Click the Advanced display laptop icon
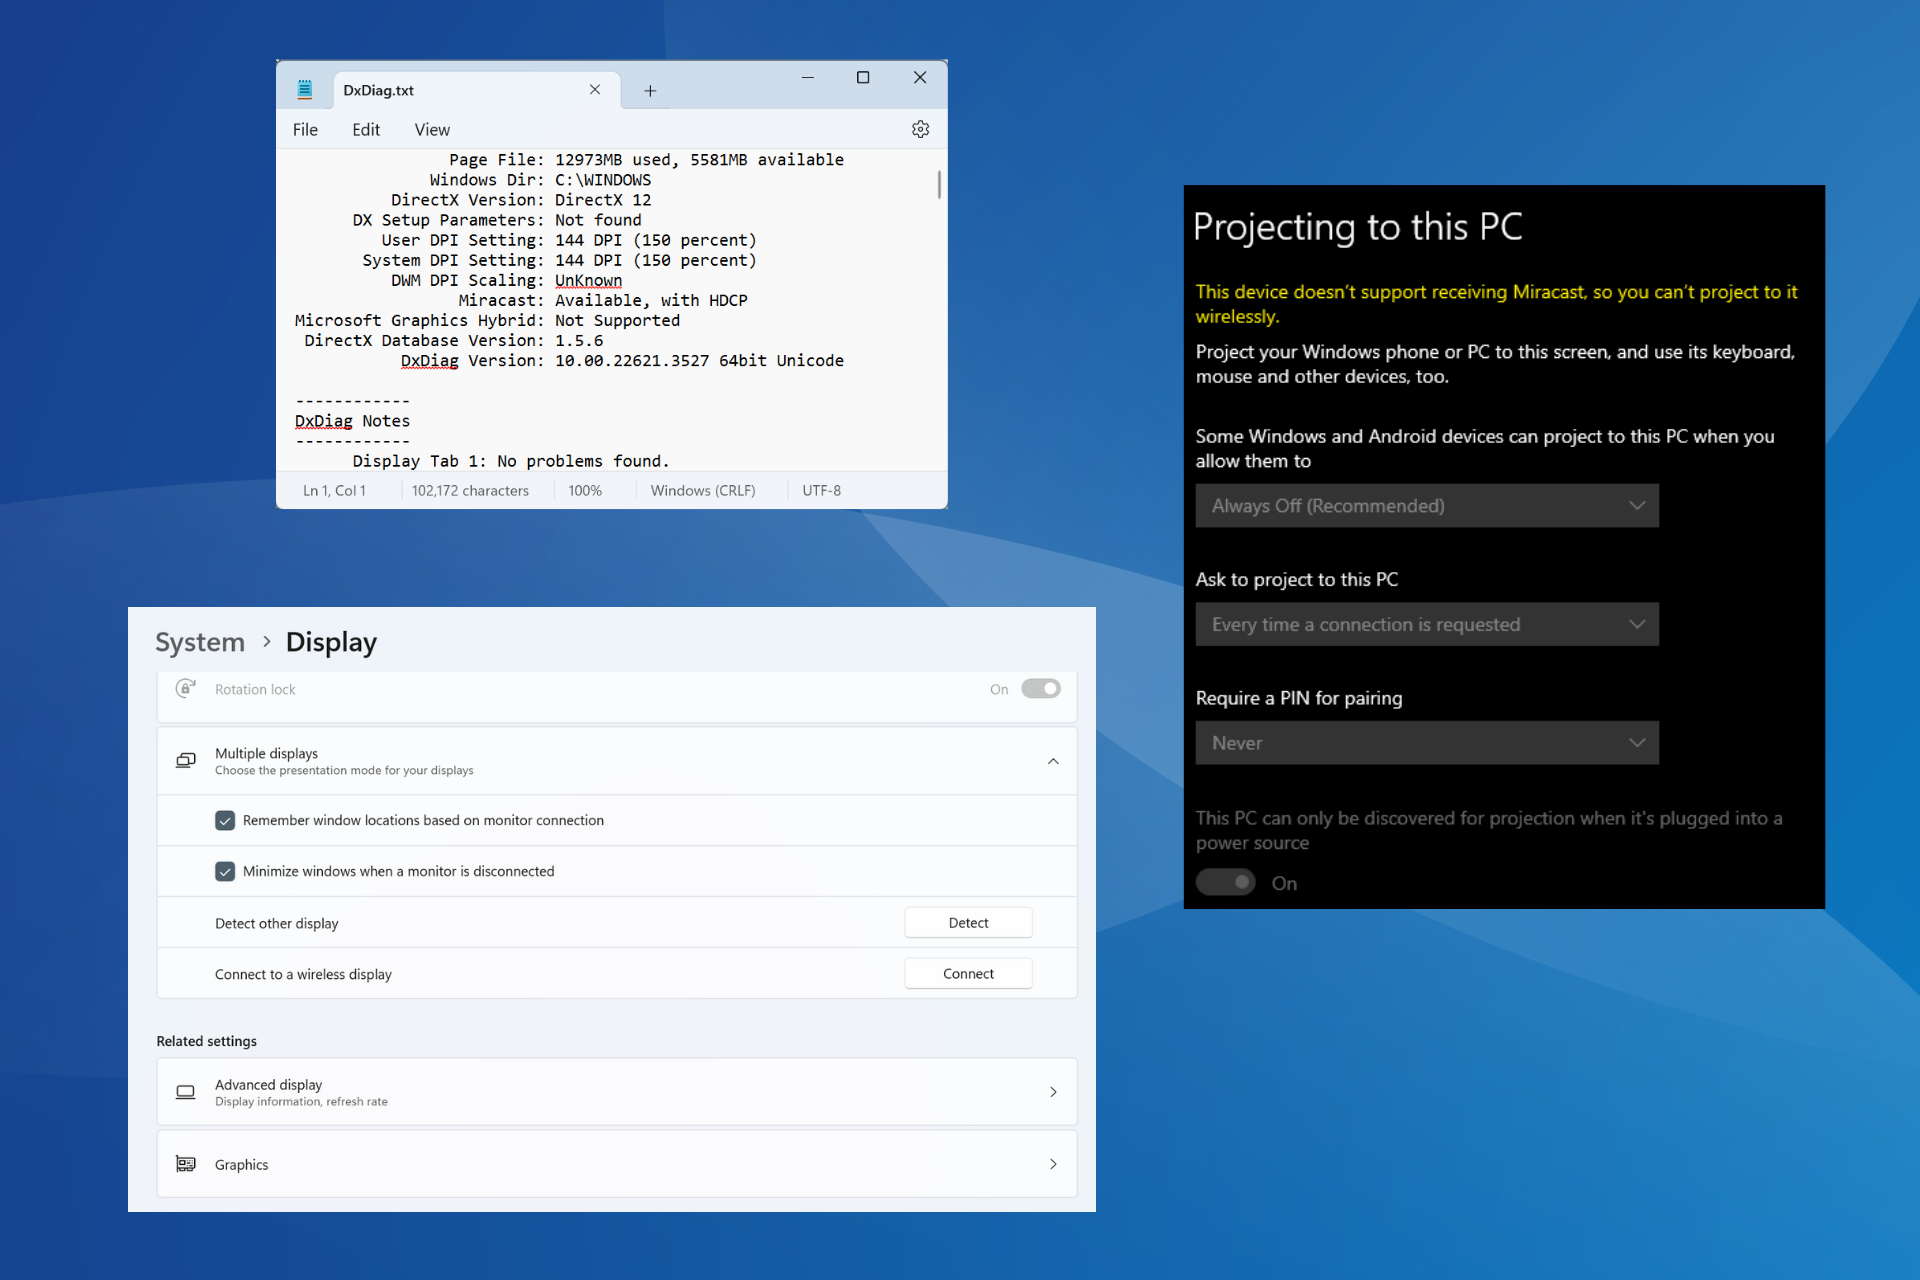Screen dimensions: 1920x1280 point(186,1092)
